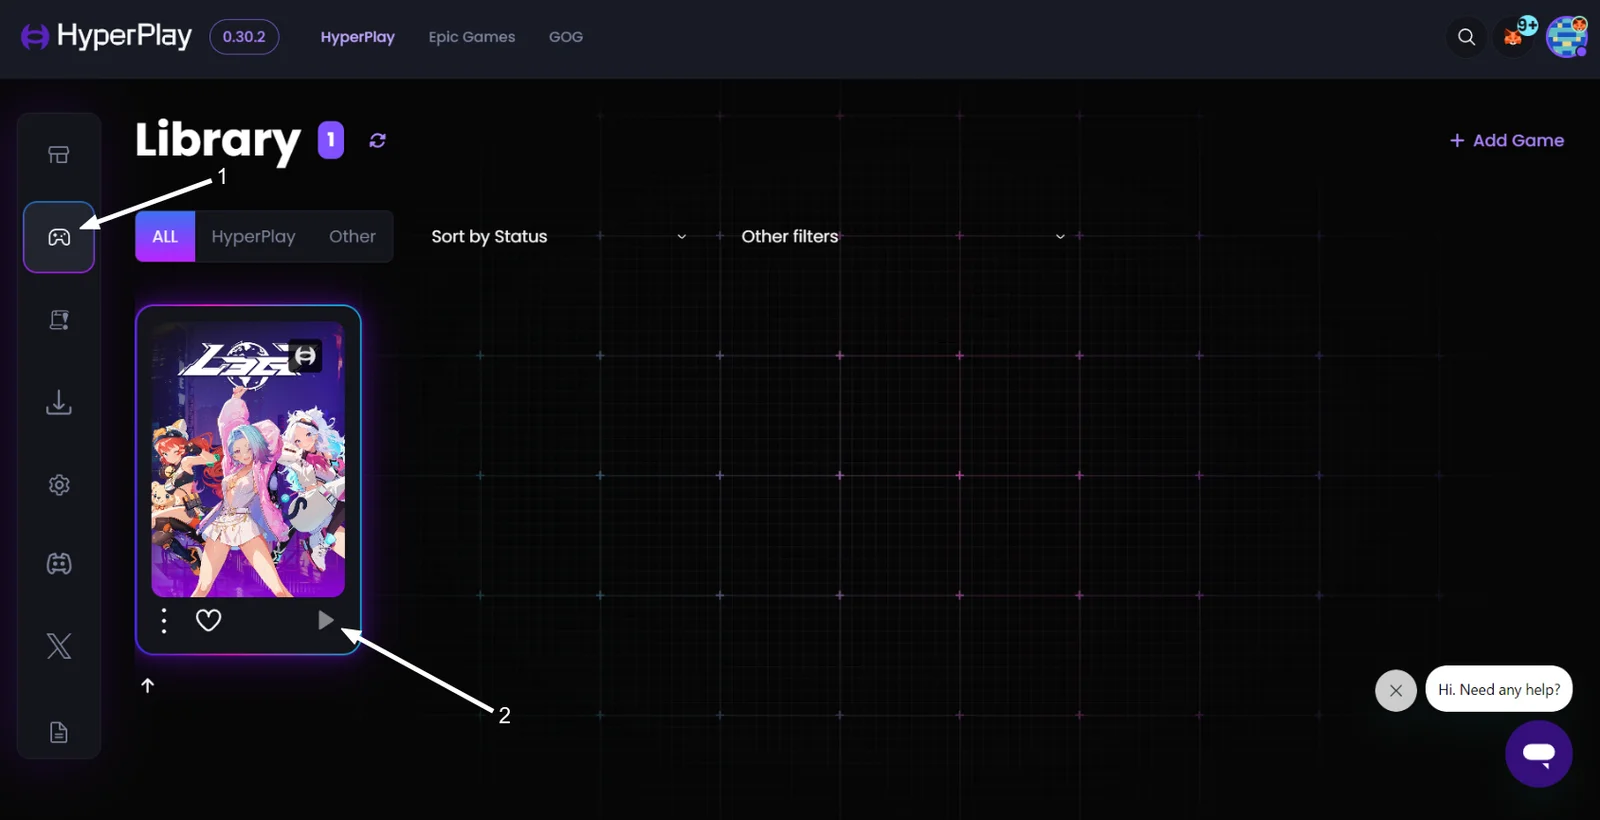Open the Discord icon in sidebar
Screen dimensions: 1600x820
pyautogui.click(x=59, y=564)
